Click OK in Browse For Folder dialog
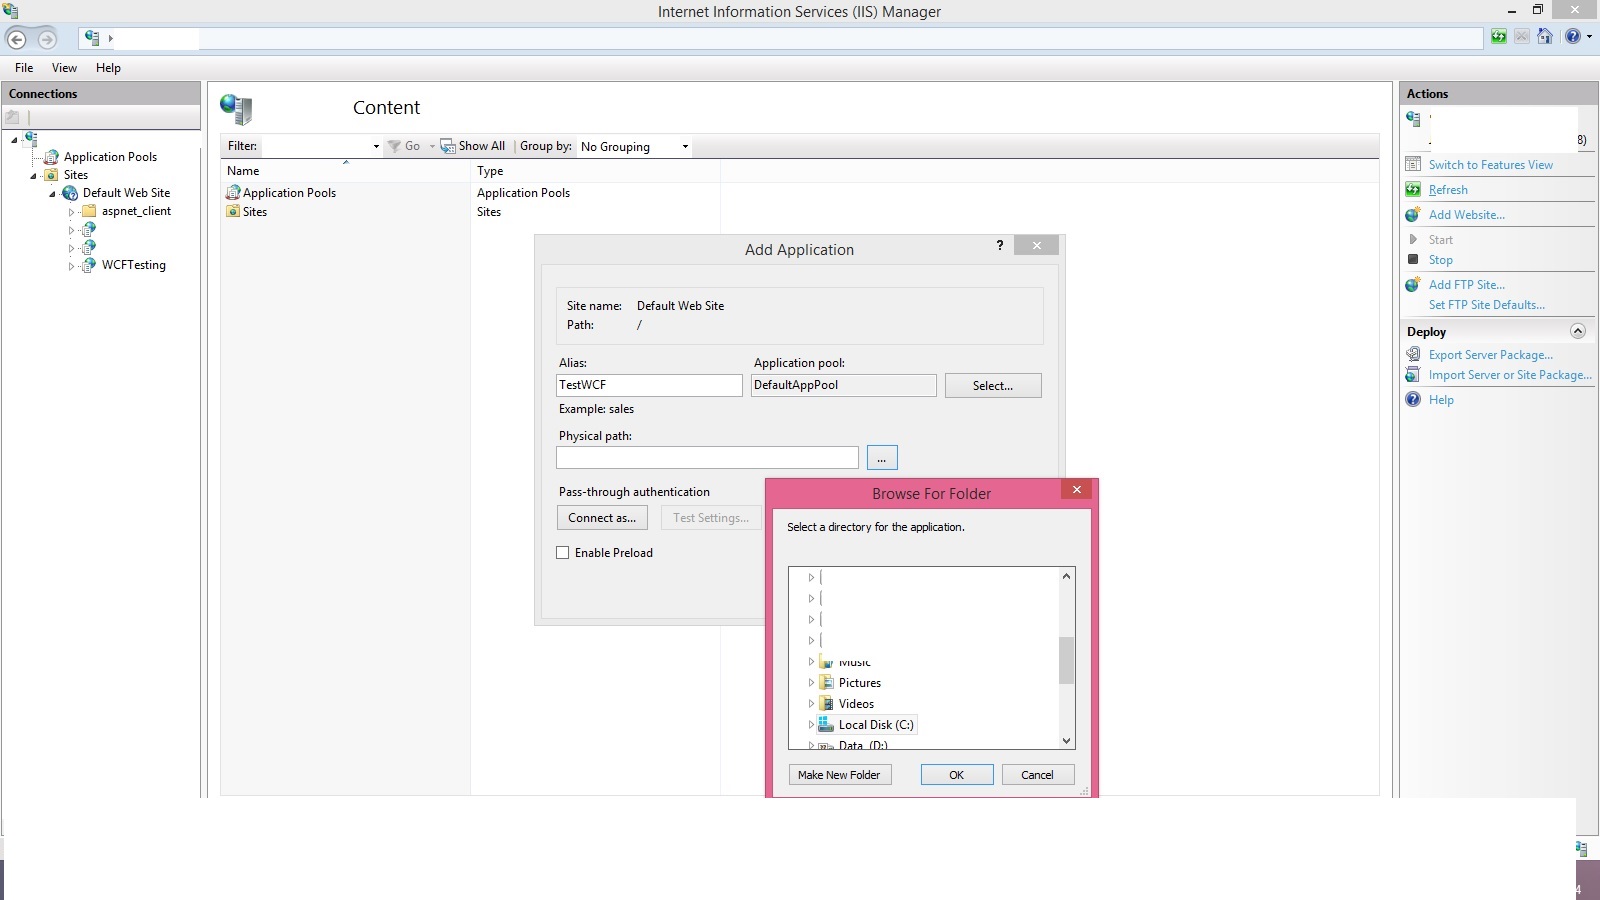 [957, 775]
